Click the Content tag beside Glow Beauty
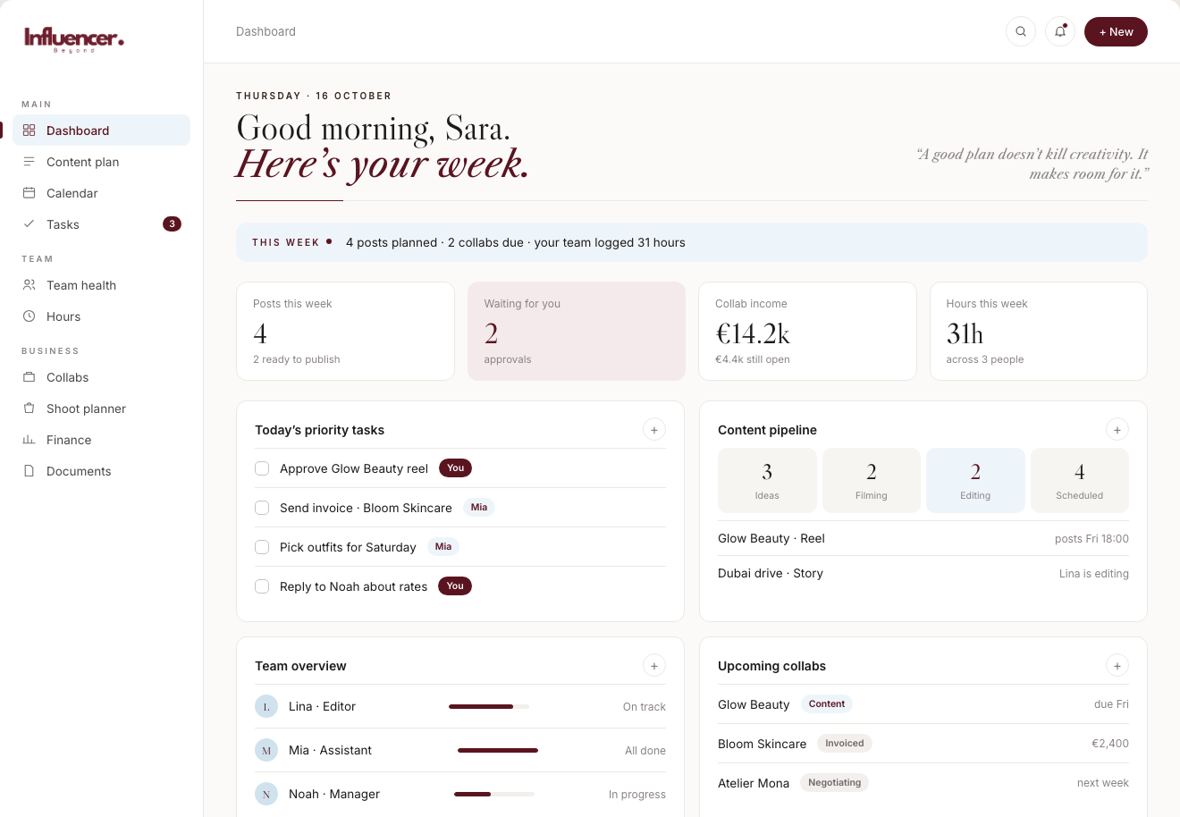This screenshot has width=1180, height=817. pos(826,704)
